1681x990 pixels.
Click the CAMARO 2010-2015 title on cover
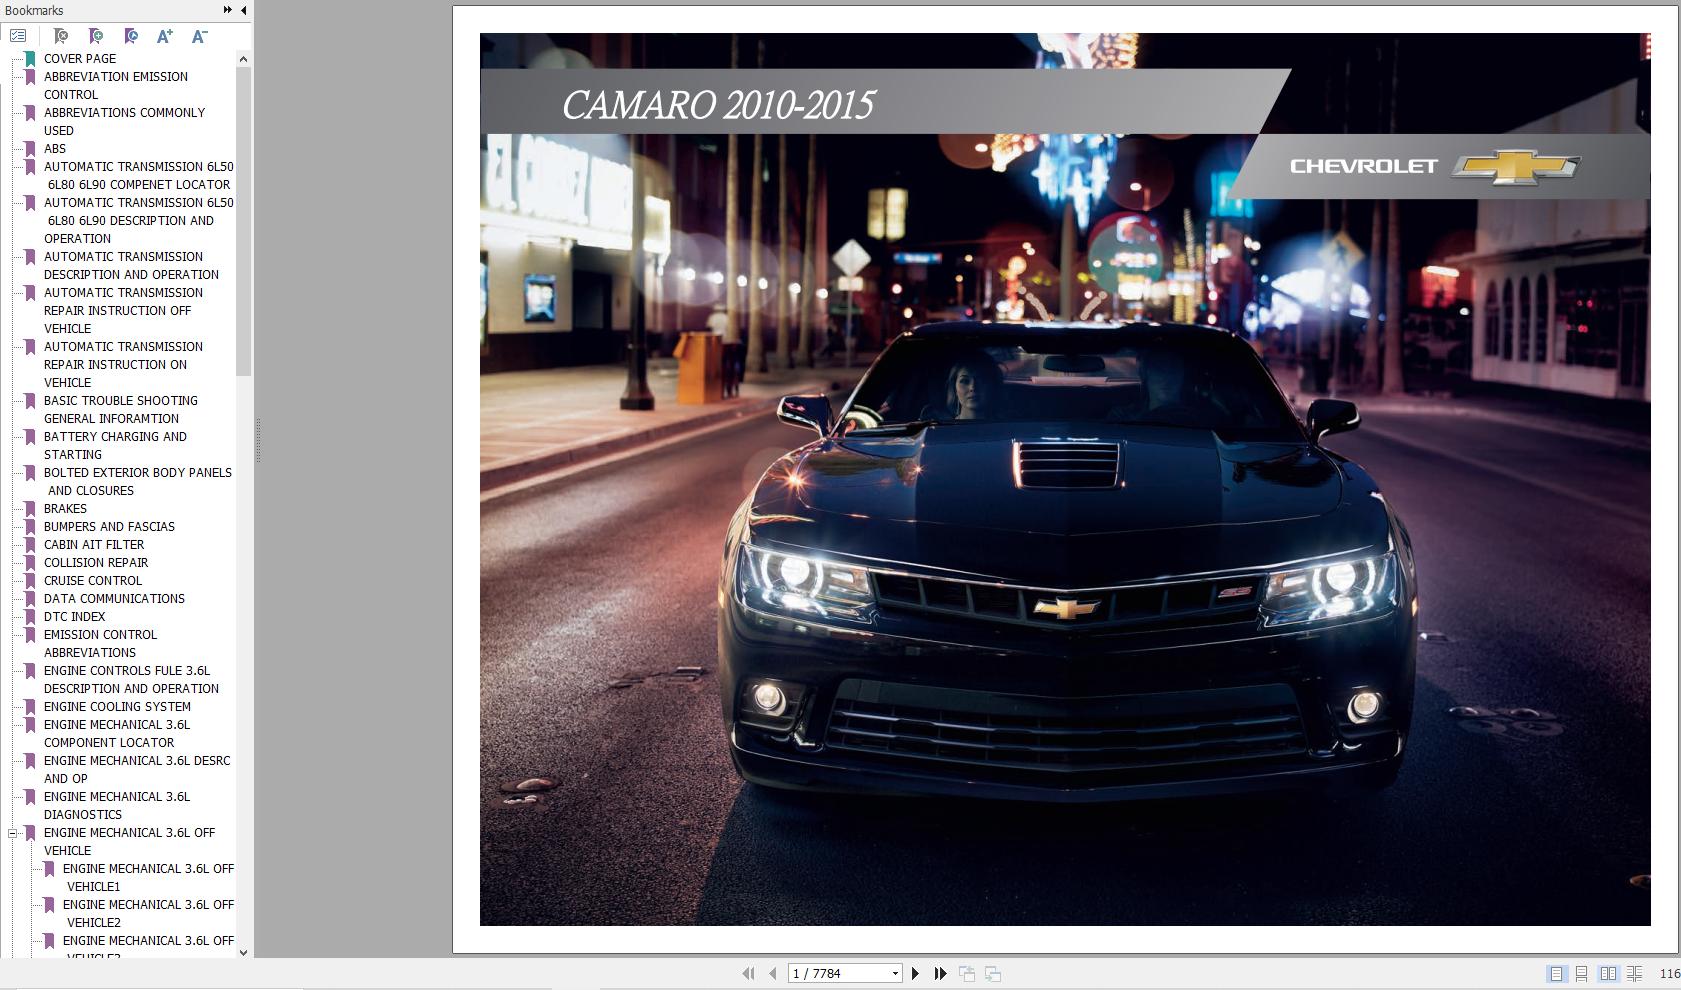click(x=718, y=105)
